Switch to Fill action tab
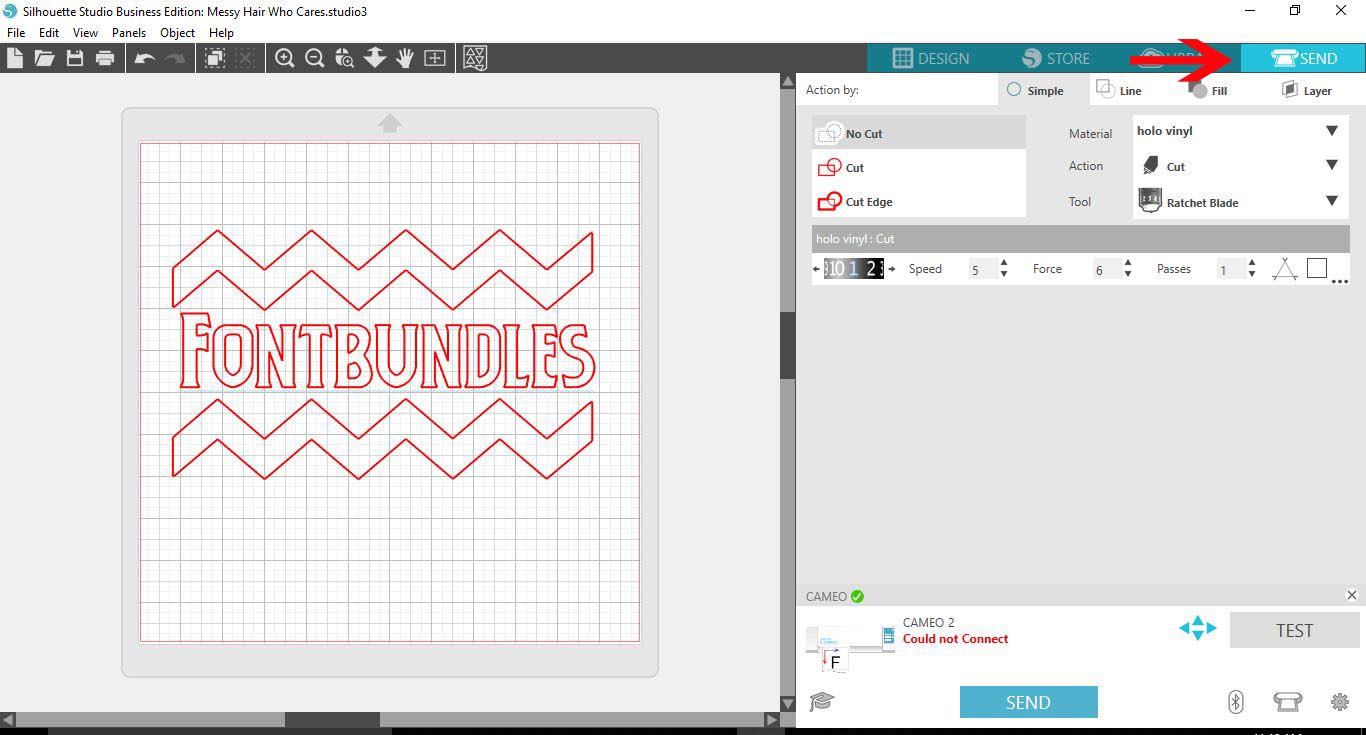 coord(1208,90)
